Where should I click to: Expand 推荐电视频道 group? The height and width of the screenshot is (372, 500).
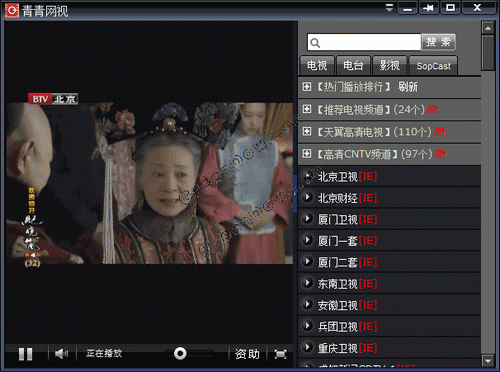[307, 109]
